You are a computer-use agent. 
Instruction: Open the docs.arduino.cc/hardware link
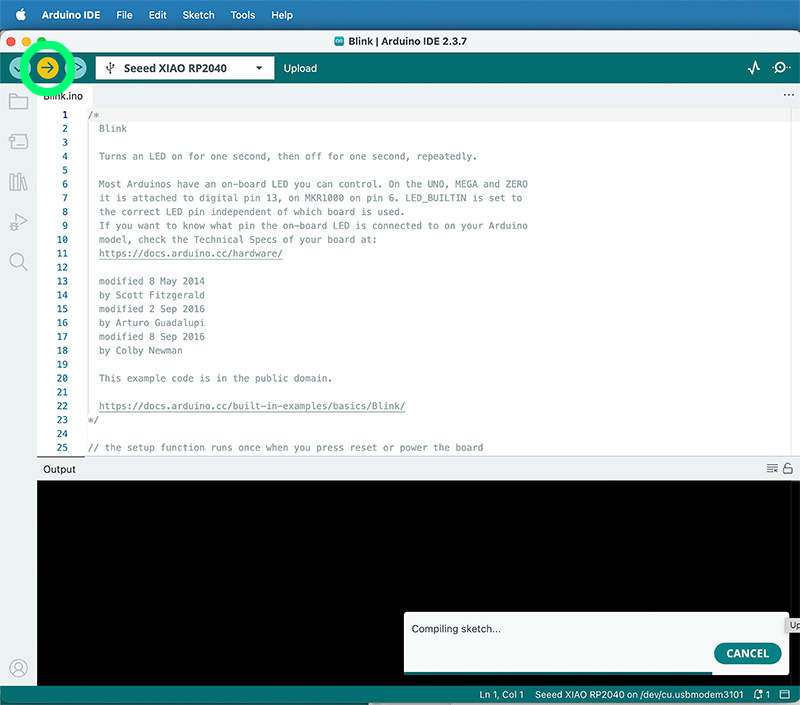pos(190,253)
